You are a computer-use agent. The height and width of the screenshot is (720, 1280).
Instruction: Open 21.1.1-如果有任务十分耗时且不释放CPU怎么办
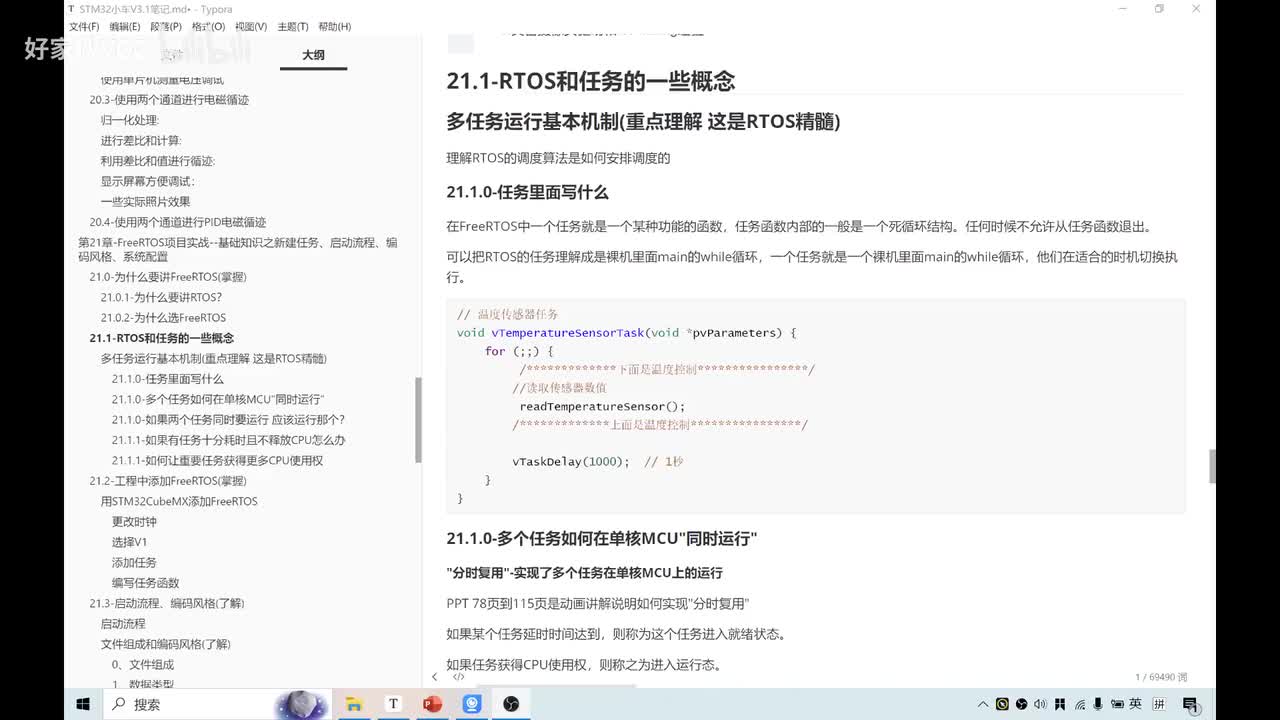click(x=228, y=440)
